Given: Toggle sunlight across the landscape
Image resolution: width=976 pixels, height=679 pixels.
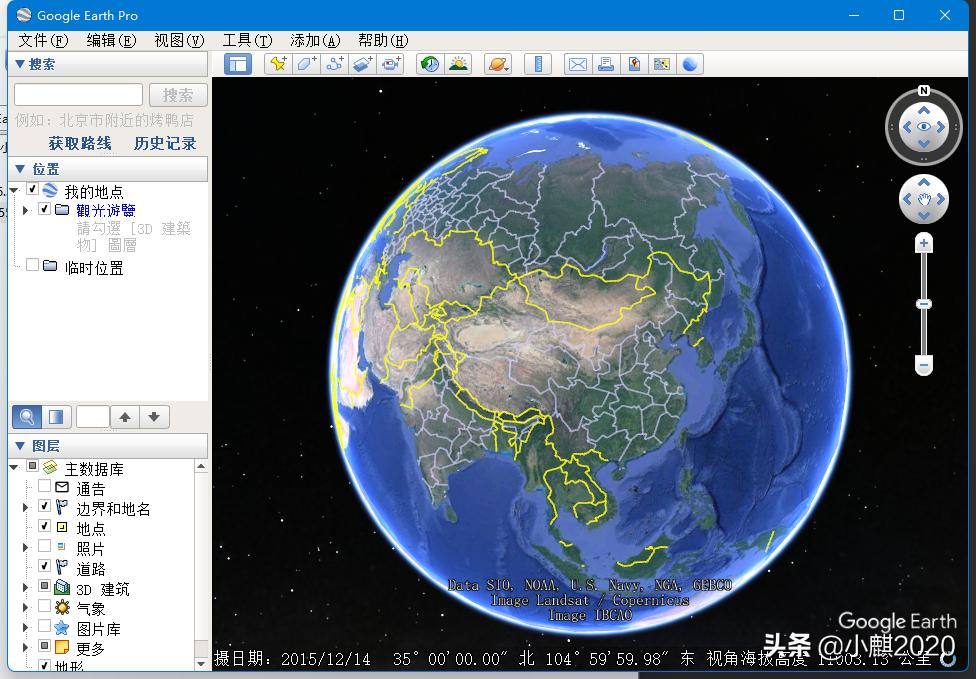Looking at the screenshot, I should (460, 63).
